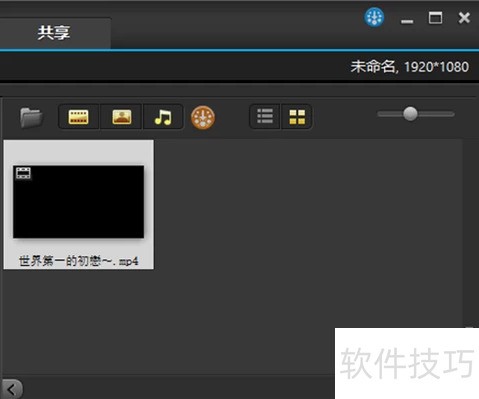Open the orange get-more-content icon

coord(203,117)
